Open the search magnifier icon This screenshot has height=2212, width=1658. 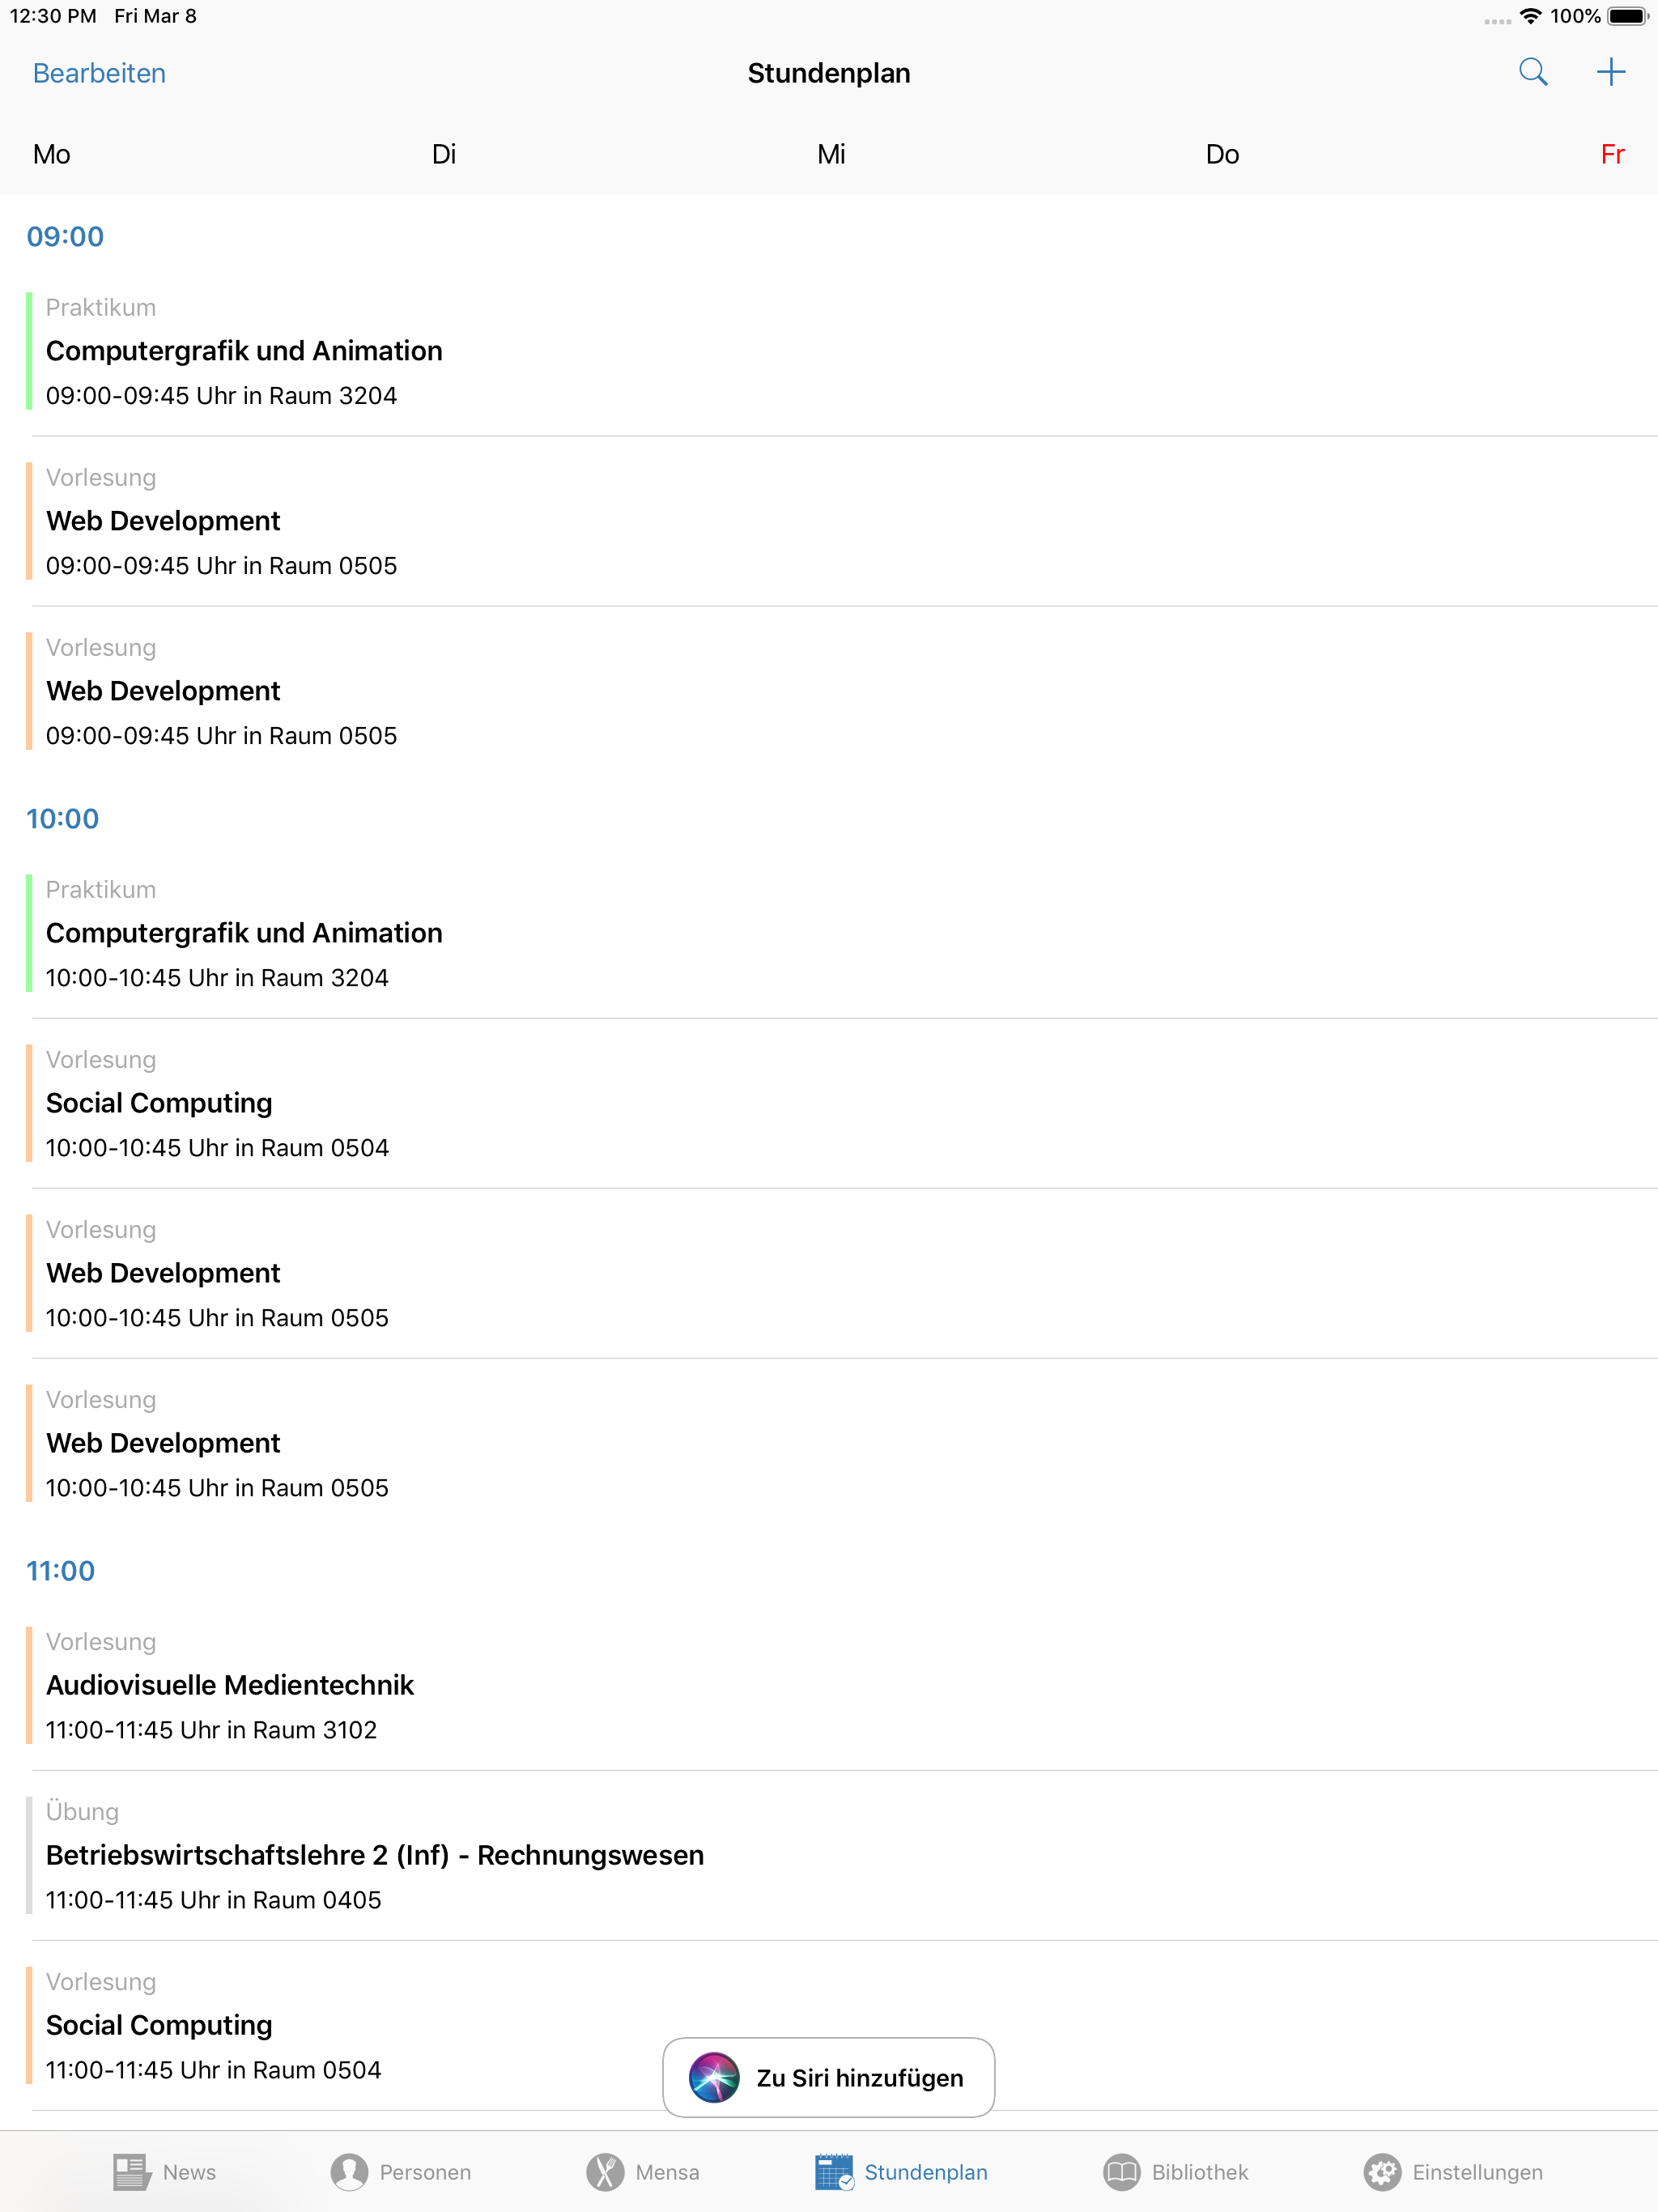pos(1532,72)
